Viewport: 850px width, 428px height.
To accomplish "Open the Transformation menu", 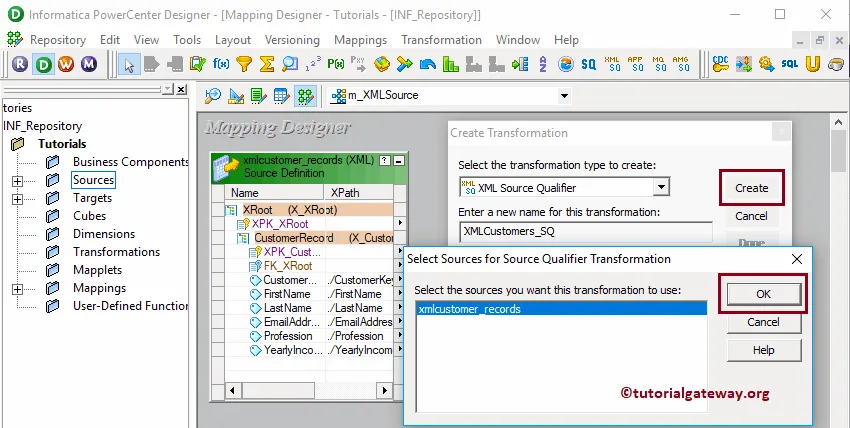I will click(441, 40).
